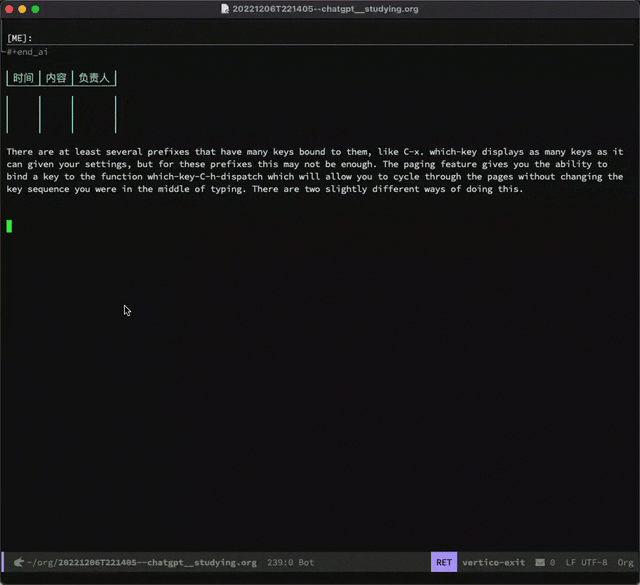The width and height of the screenshot is (640, 585).
Task: Click the UTF-8 encoding indicator
Action: click(x=594, y=563)
